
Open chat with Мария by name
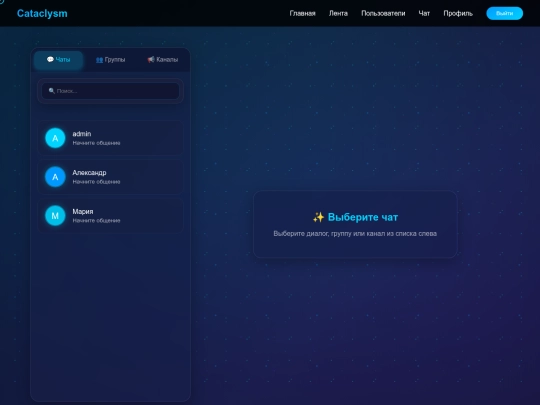click(x=83, y=211)
